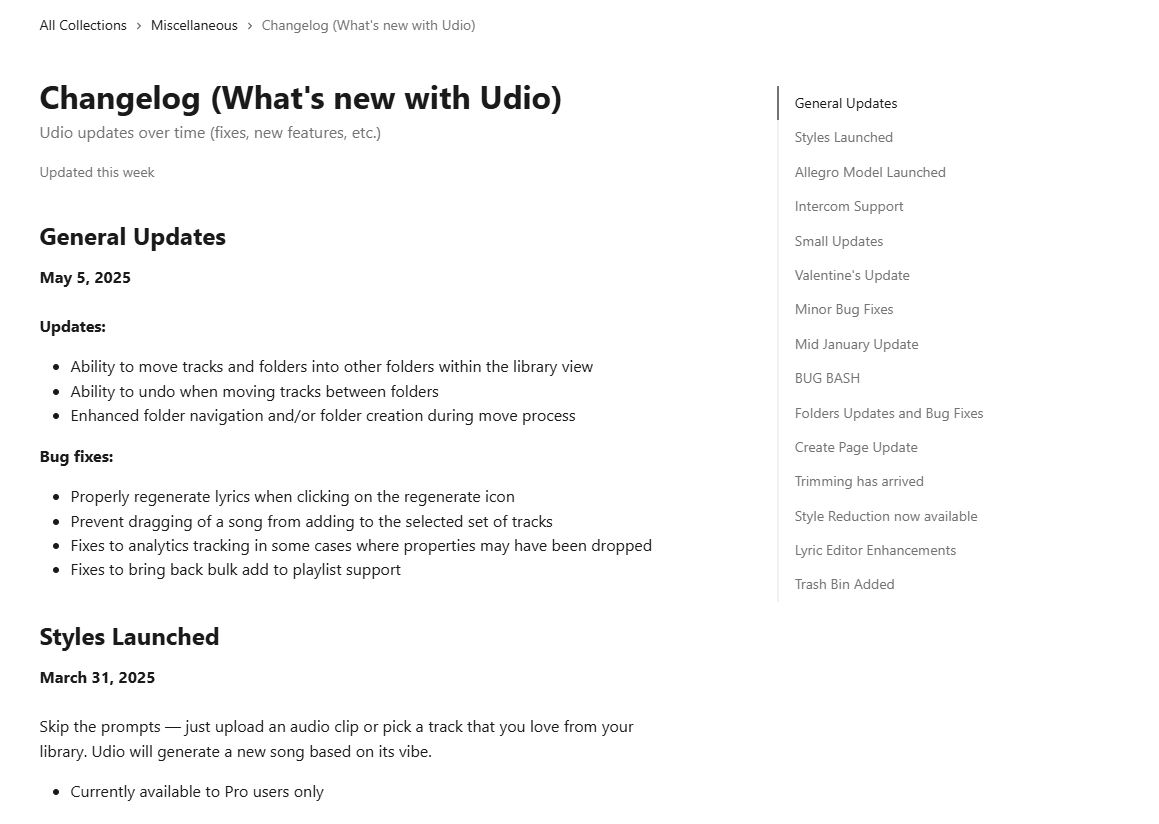Viewport: 1159px width, 824px height.
Task: Open Style Reduction now available link
Action: [885, 516]
